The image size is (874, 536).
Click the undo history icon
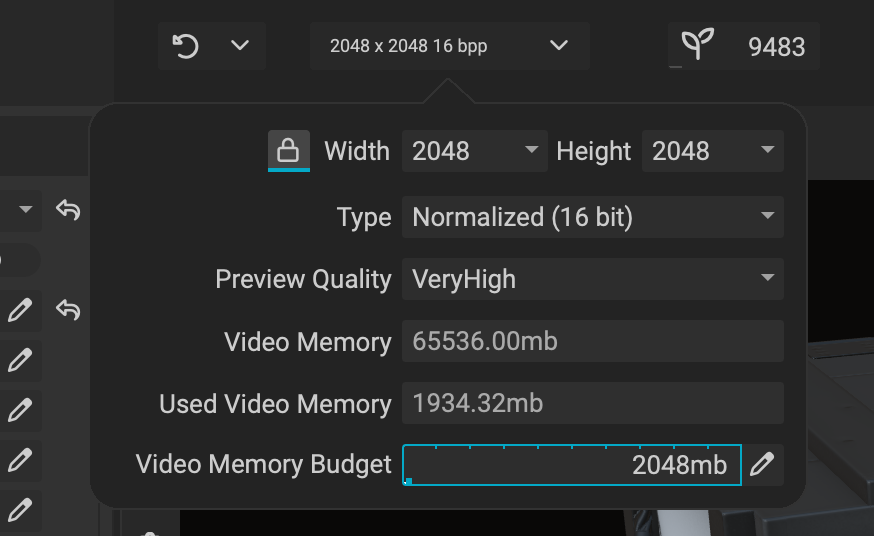click(186, 46)
